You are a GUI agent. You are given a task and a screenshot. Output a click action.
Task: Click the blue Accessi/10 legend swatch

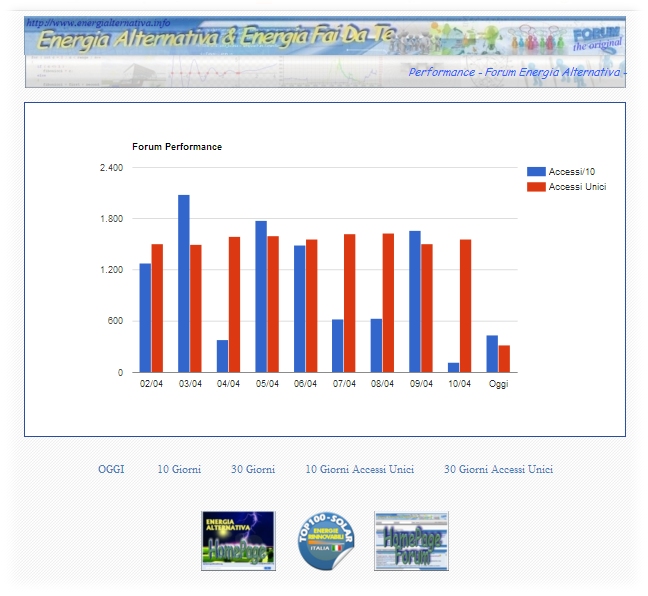tap(536, 172)
